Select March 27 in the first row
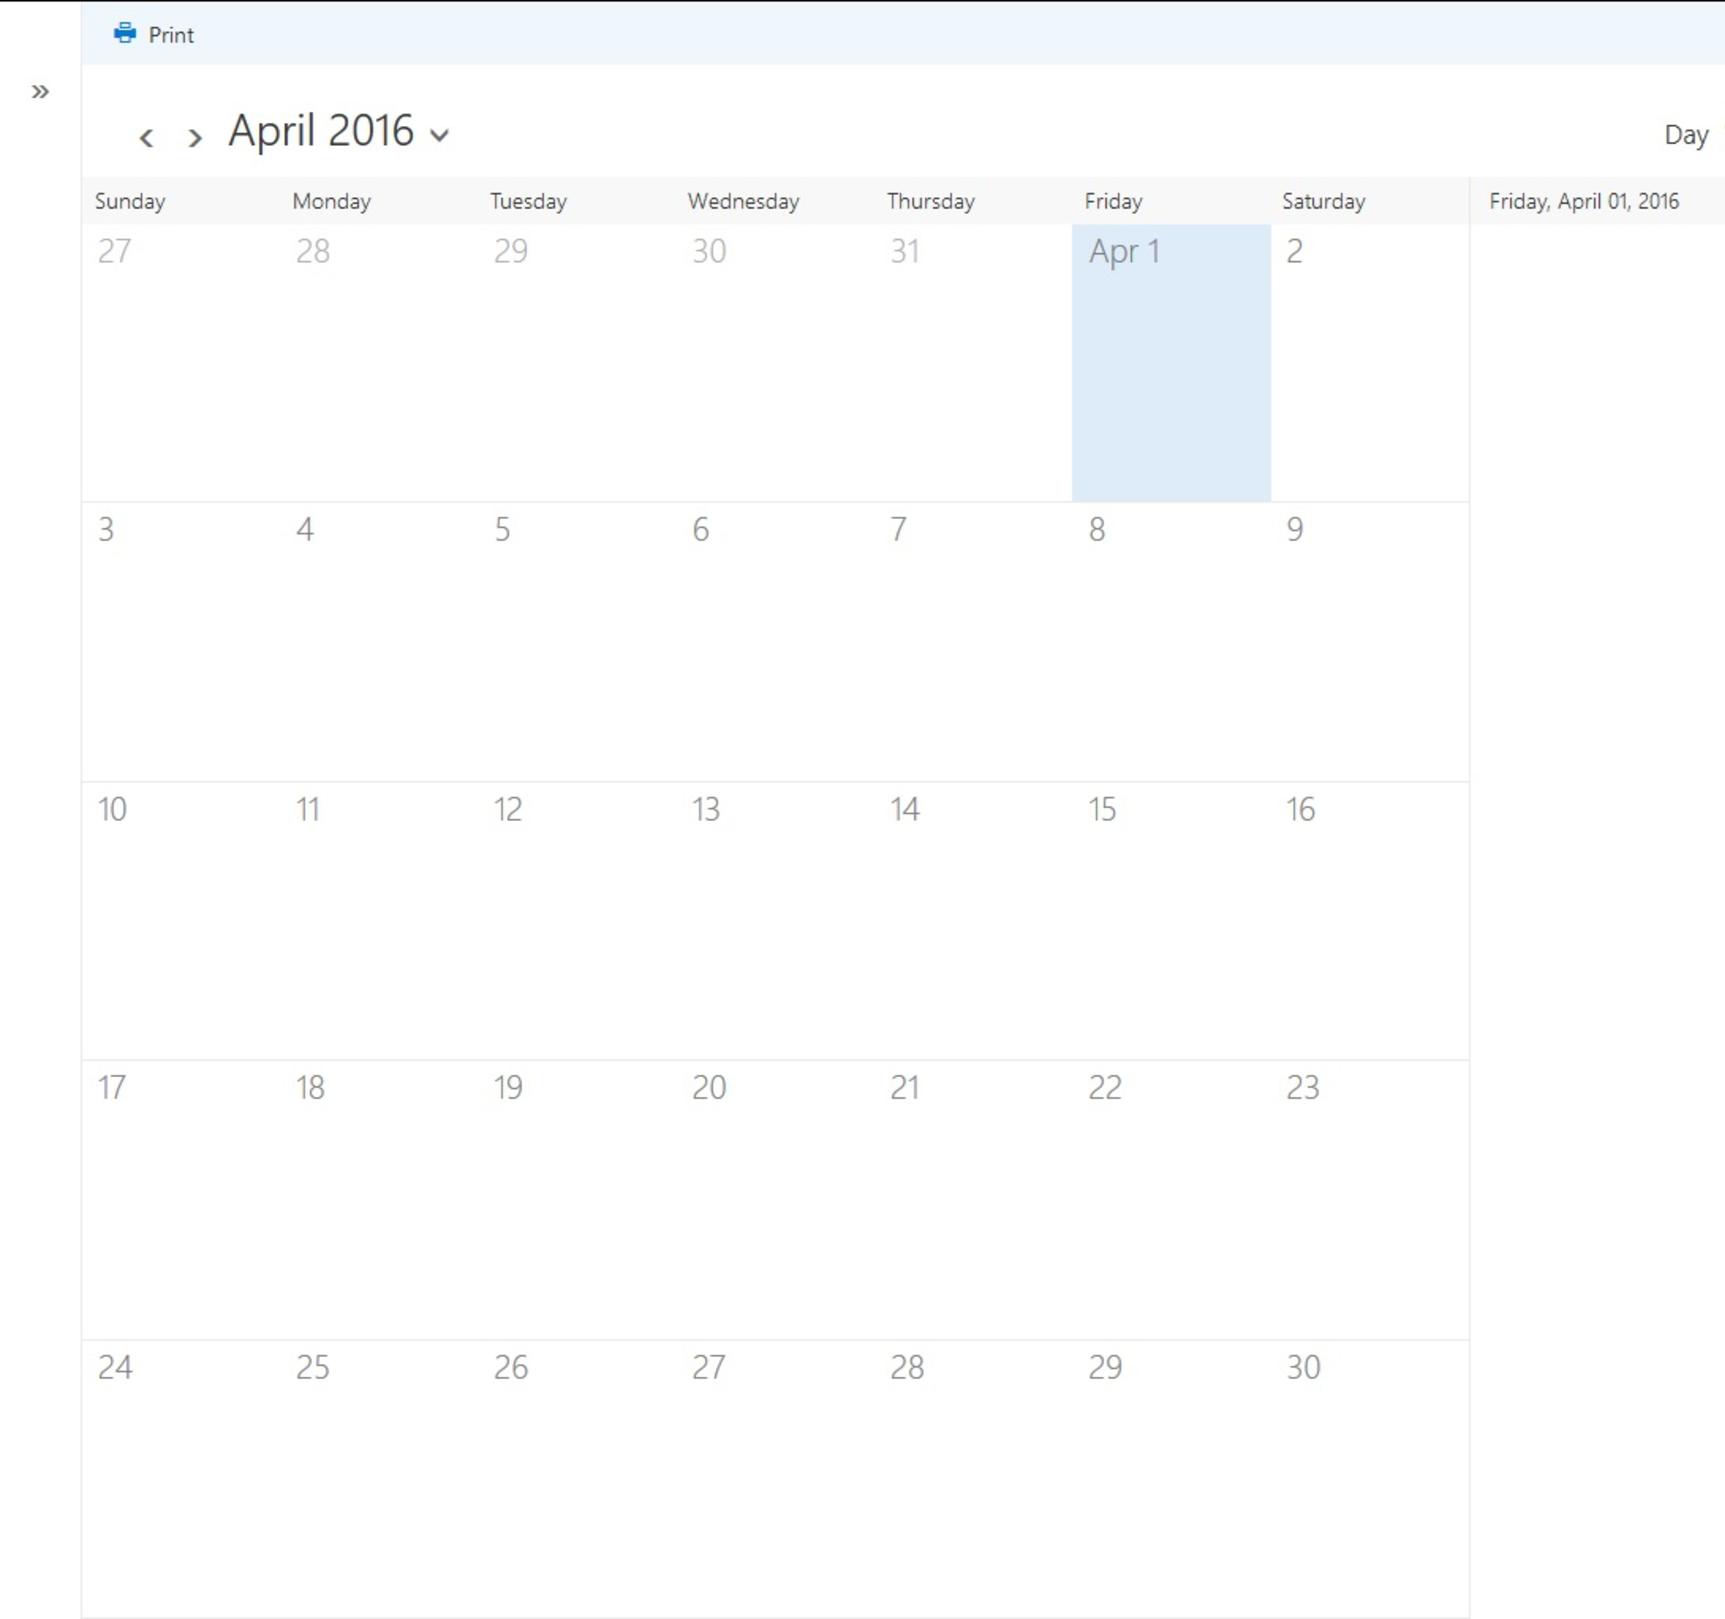 click(x=180, y=362)
